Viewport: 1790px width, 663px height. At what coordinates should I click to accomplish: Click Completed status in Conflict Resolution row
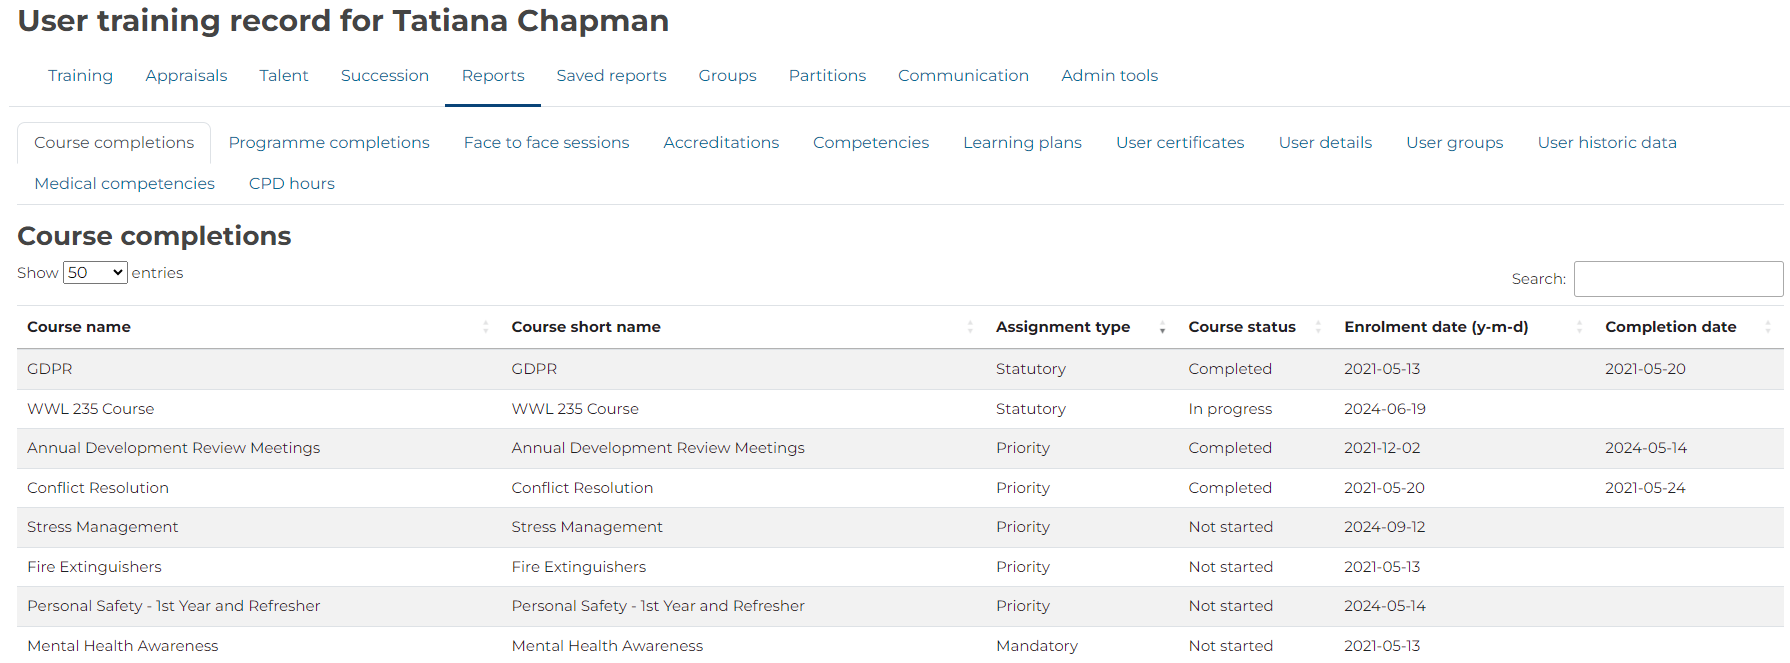[1230, 488]
